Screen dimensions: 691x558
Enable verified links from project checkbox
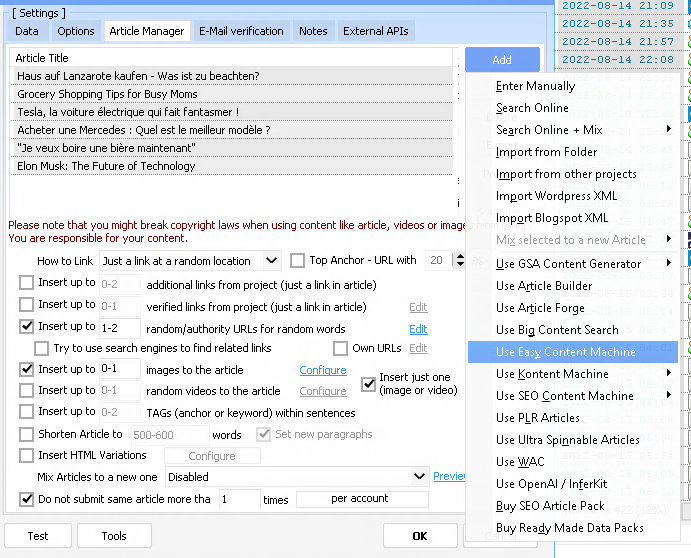pos(26,305)
